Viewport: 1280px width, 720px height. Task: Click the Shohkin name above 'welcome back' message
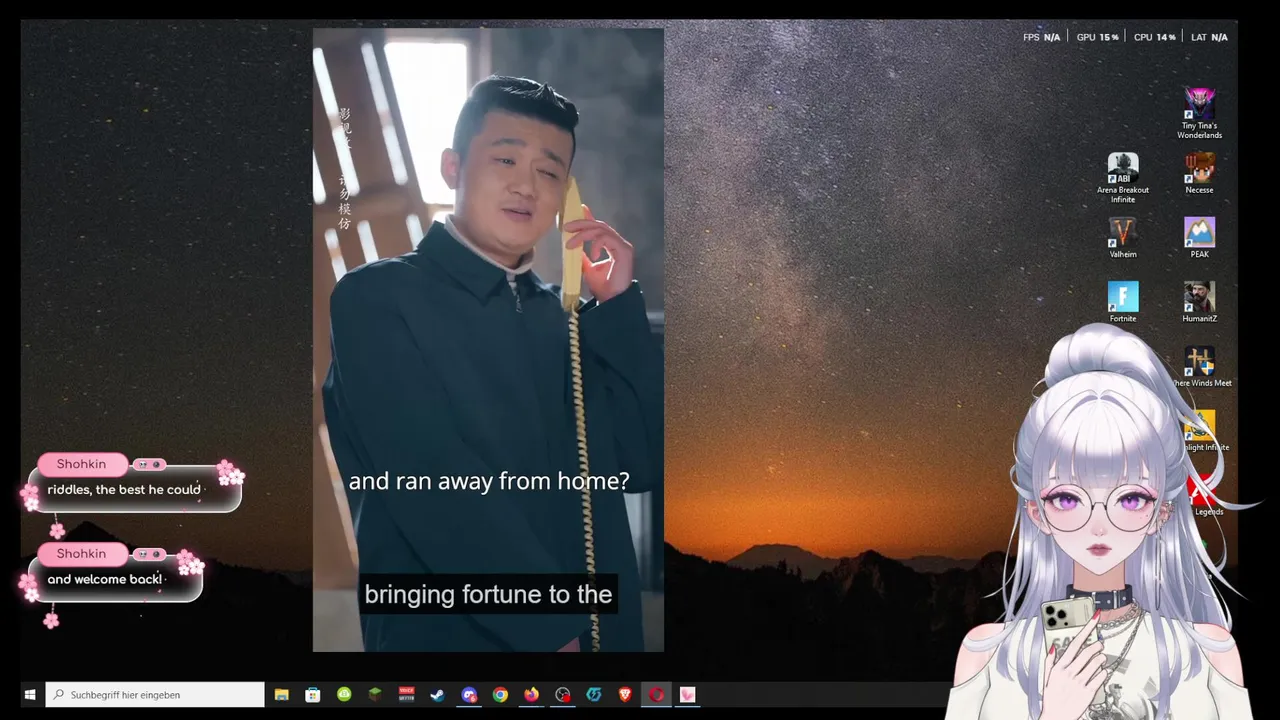point(81,553)
